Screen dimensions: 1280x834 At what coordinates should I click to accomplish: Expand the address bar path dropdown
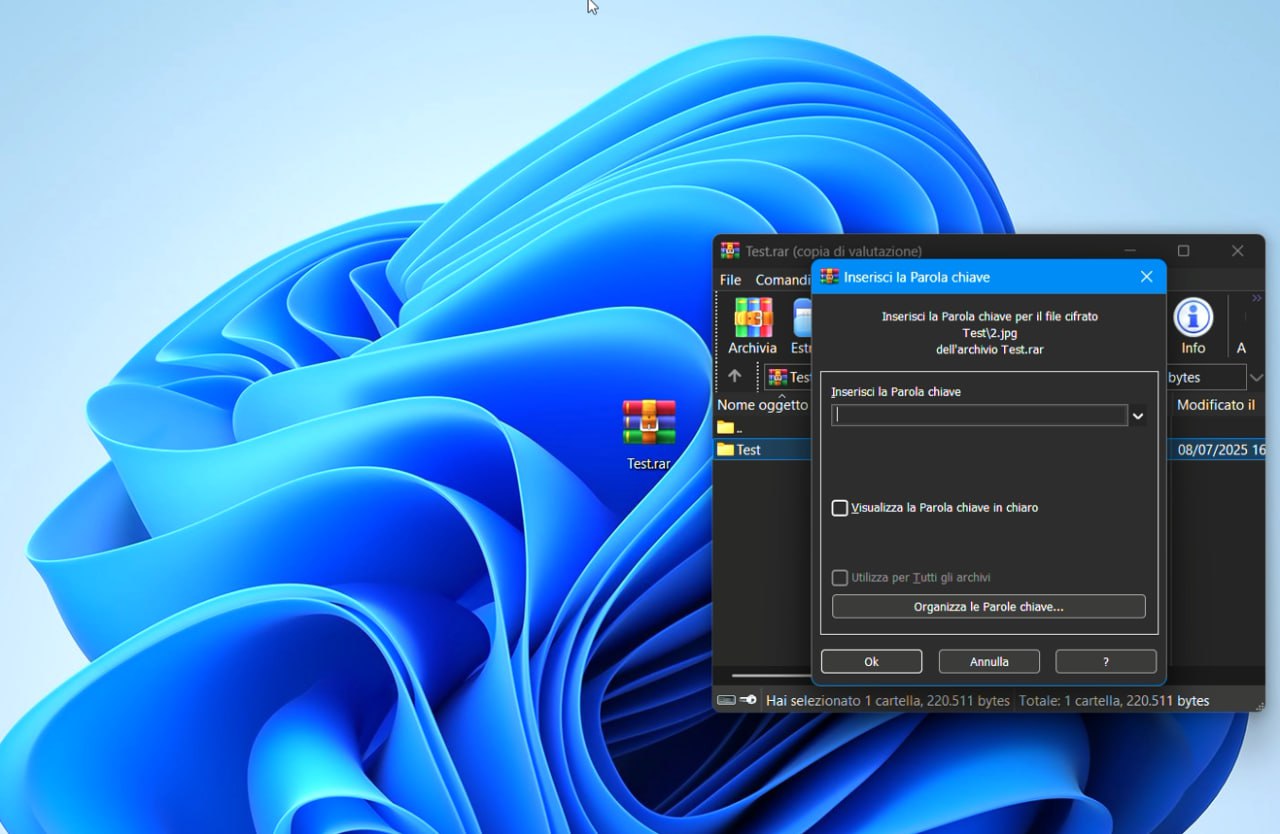[x=1257, y=377]
